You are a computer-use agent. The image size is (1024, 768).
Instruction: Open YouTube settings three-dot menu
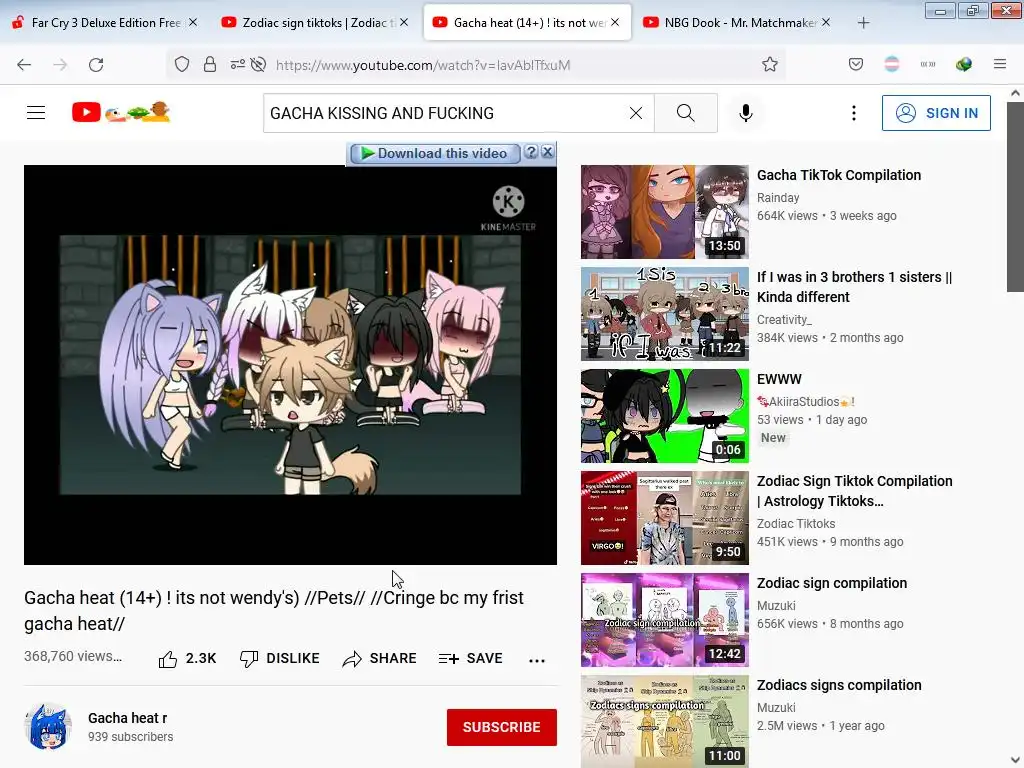pos(854,113)
